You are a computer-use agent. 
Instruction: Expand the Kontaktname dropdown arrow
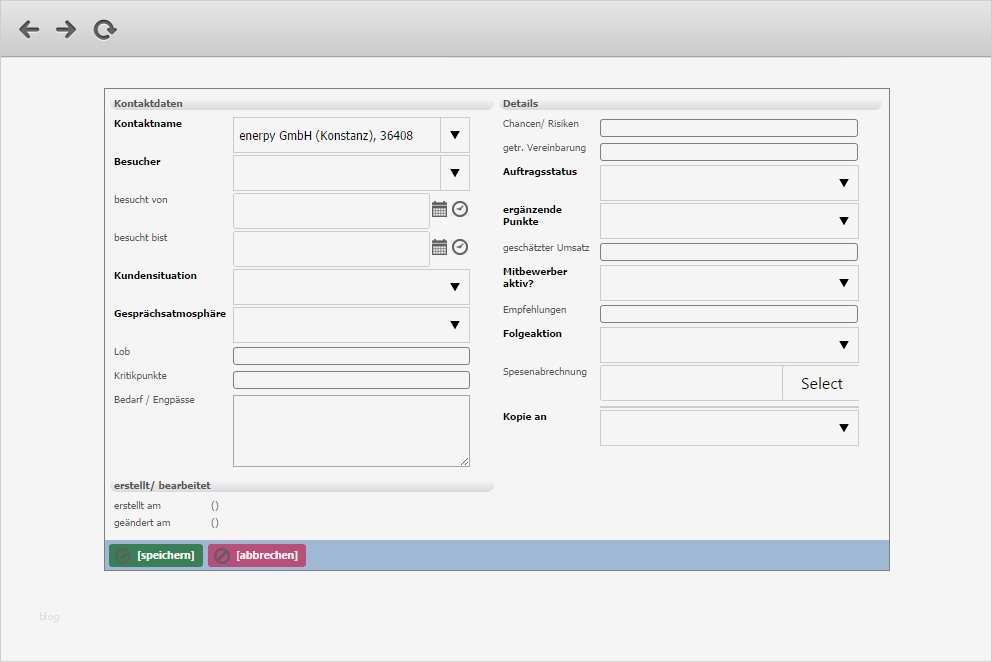455,135
